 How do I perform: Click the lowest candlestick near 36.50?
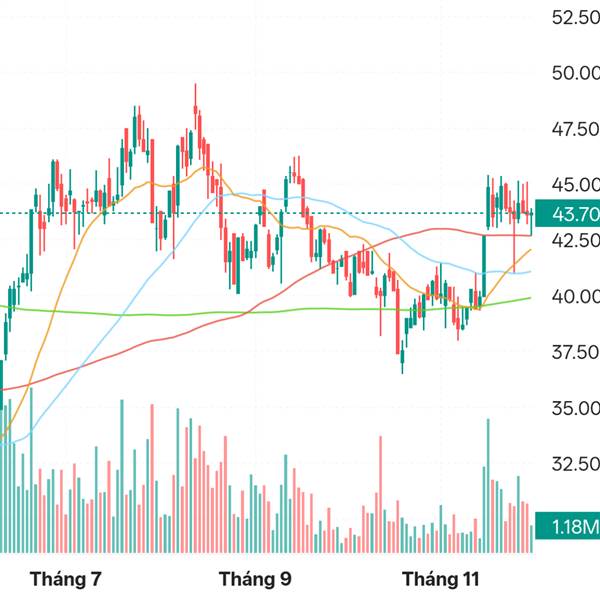click(x=402, y=358)
